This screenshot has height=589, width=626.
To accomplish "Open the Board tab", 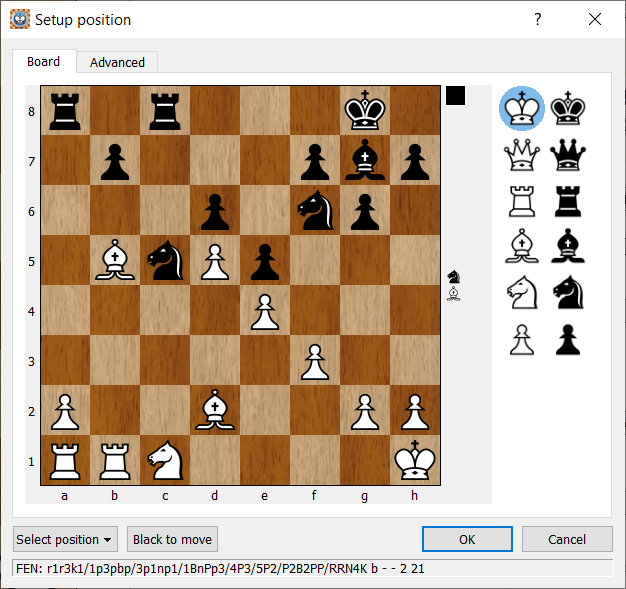I will (44, 61).
